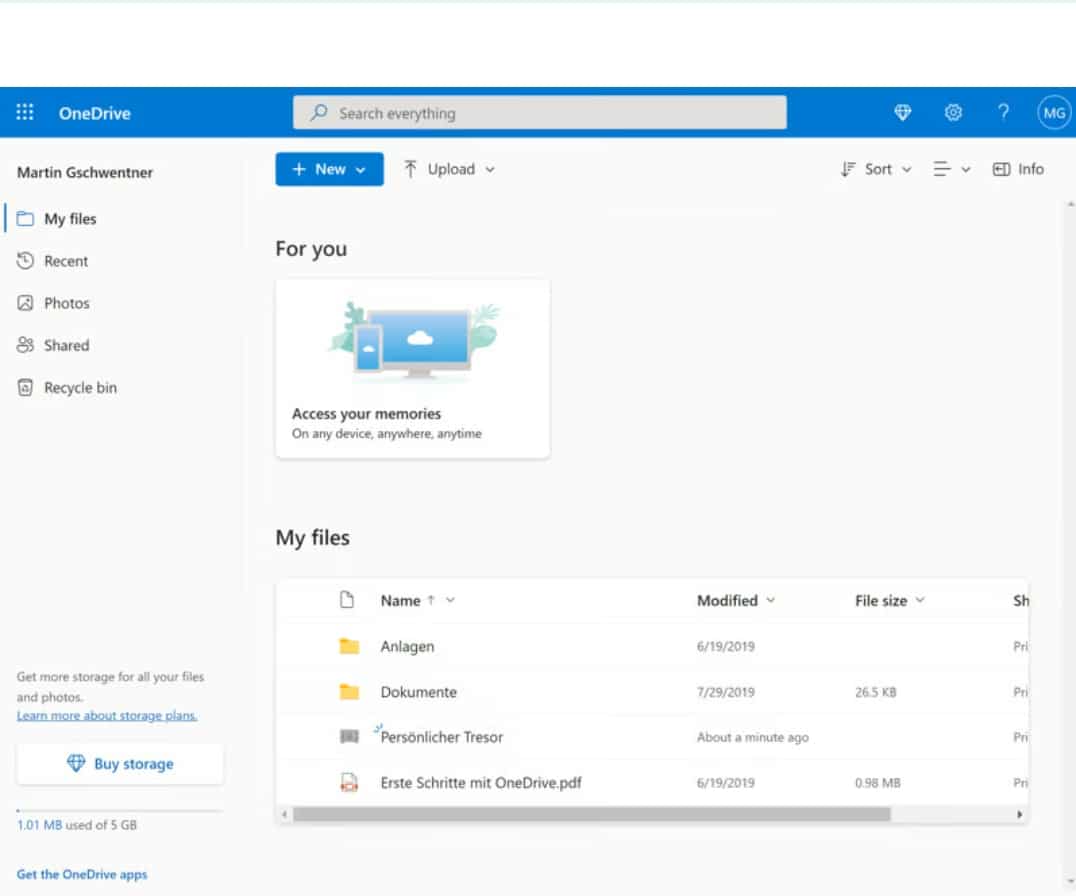Click the 26.5 KB file size
This screenshot has width=1076, height=896.
pyautogui.click(x=876, y=692)
